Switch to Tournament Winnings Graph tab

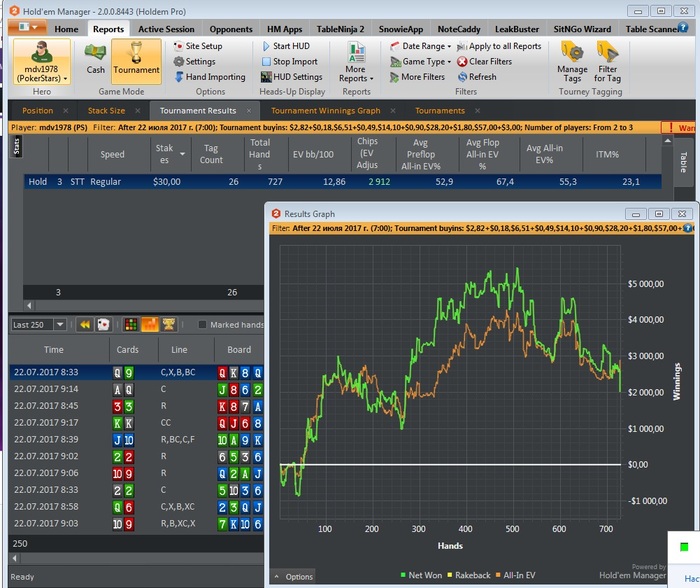click(x=325, y=111)
